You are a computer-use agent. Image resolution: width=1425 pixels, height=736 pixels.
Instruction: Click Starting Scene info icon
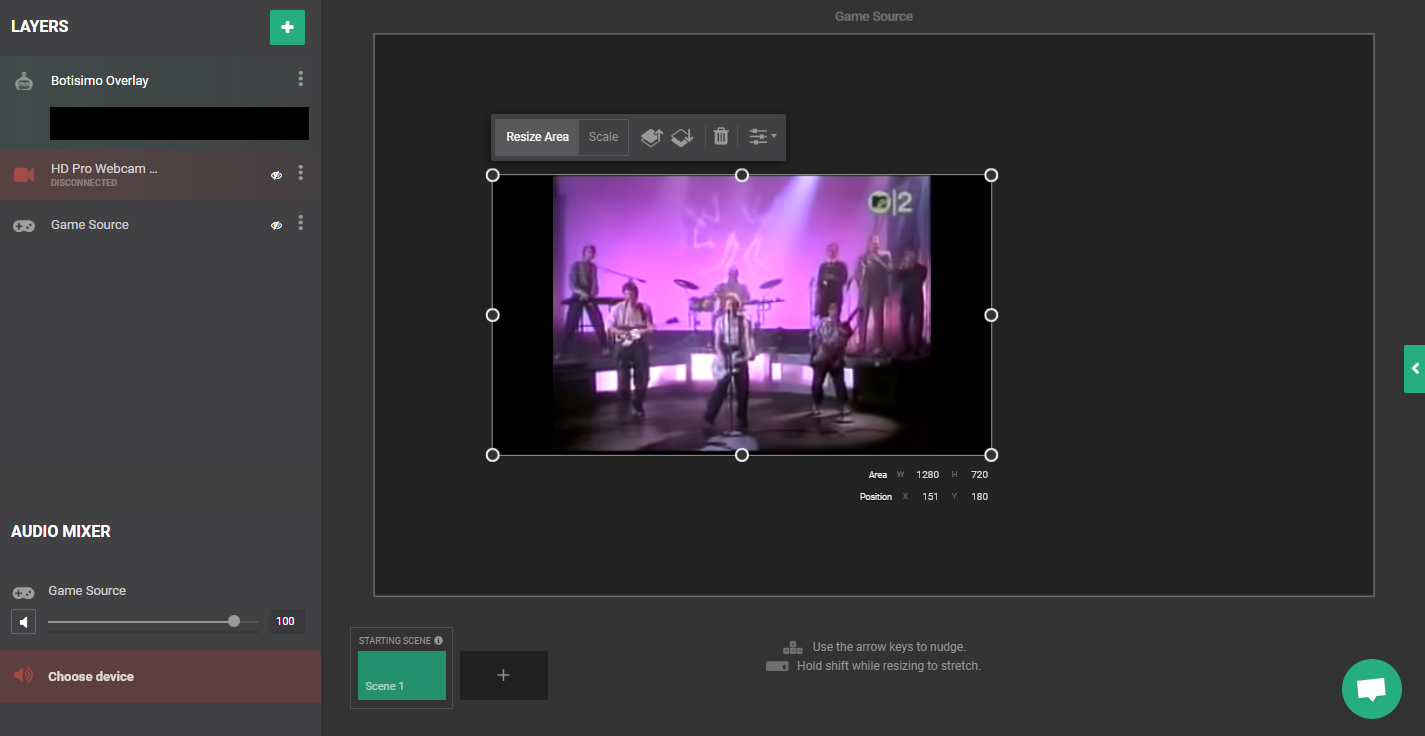pyautogui.click(x=438, y=640)
